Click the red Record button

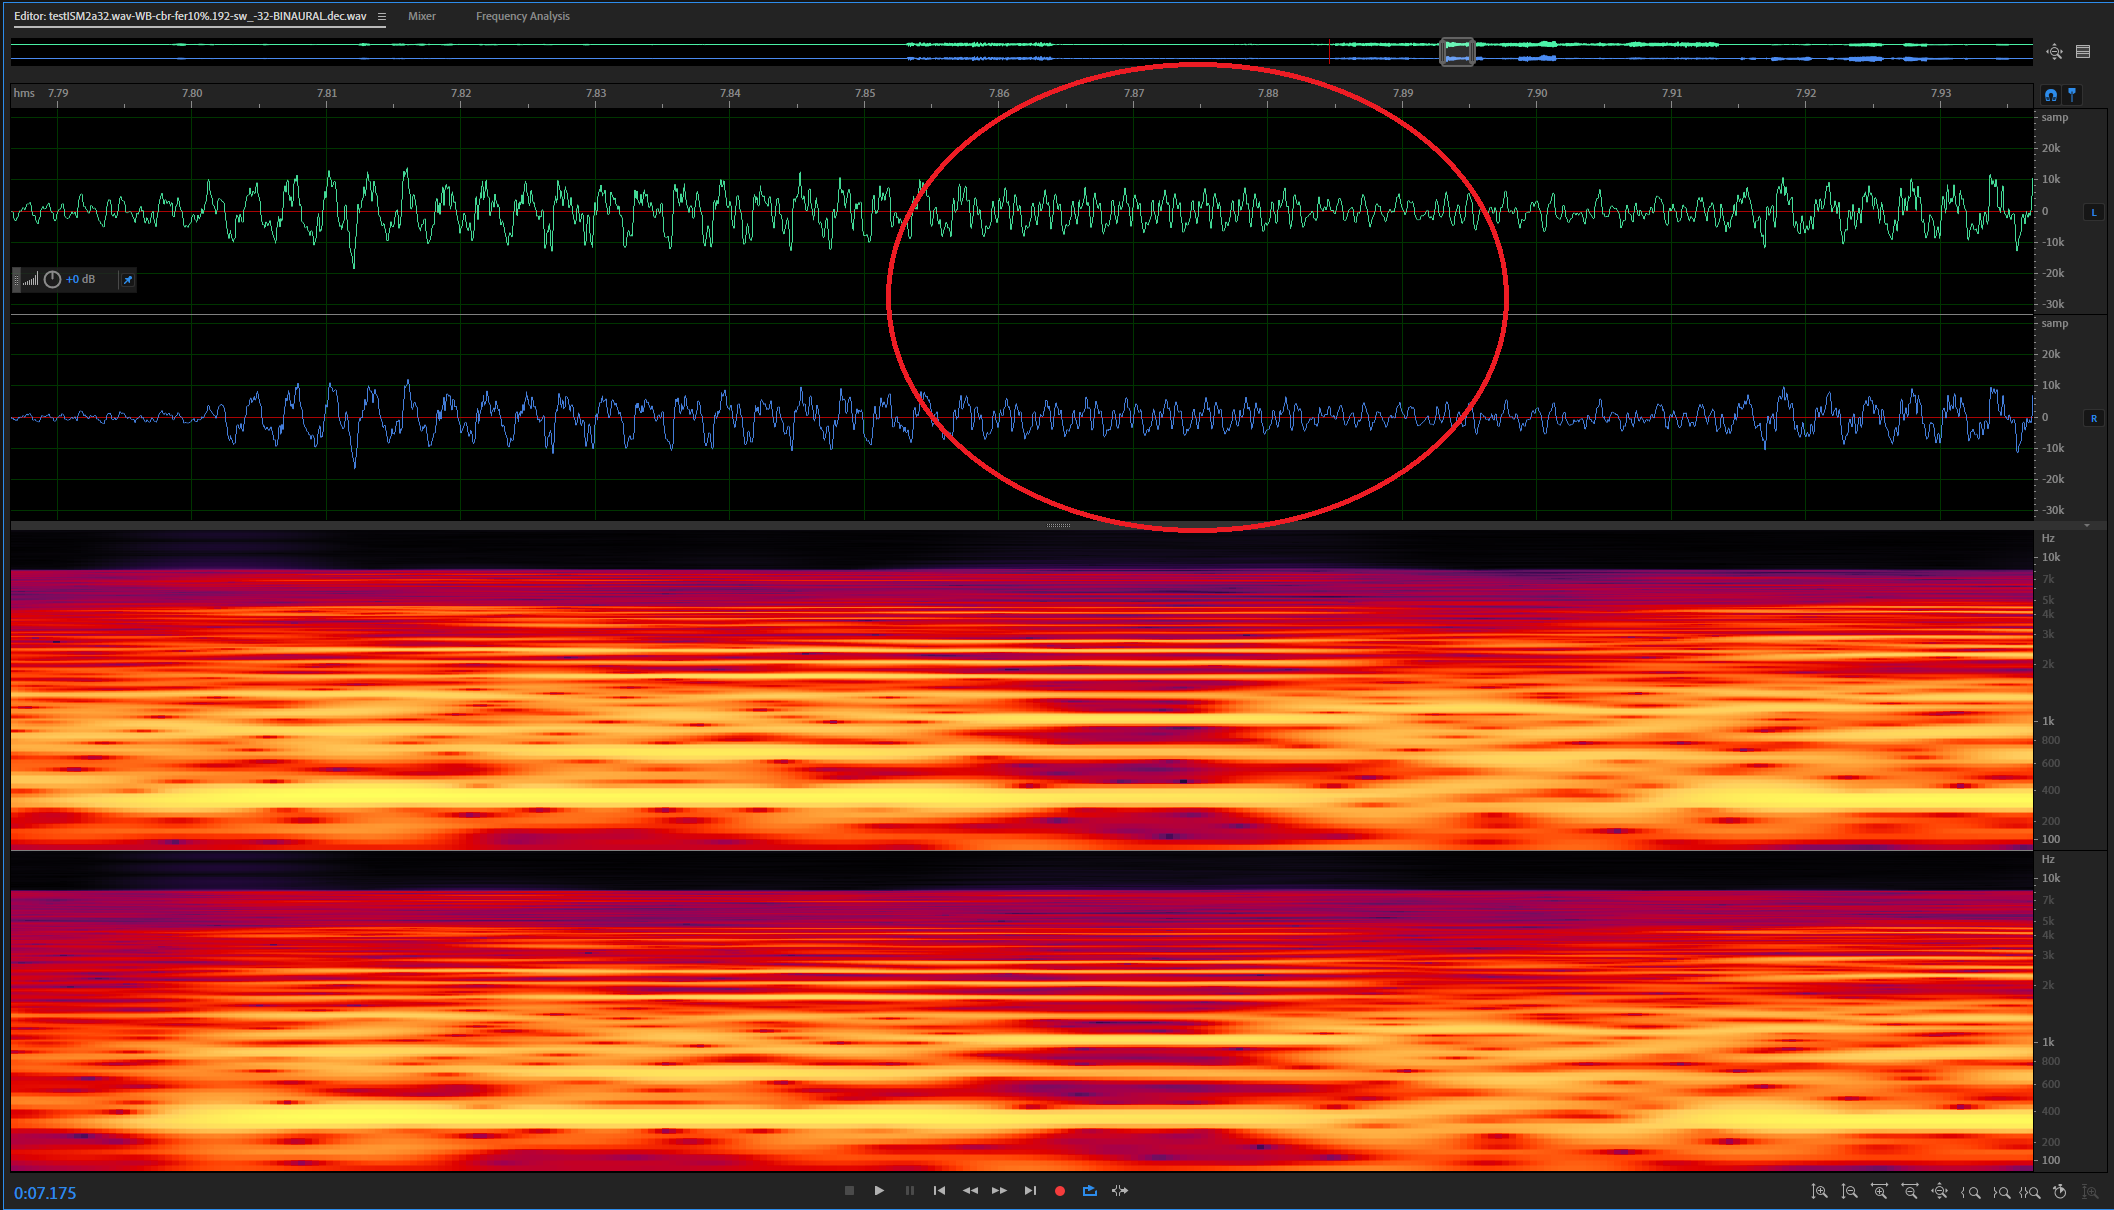1060,1191
